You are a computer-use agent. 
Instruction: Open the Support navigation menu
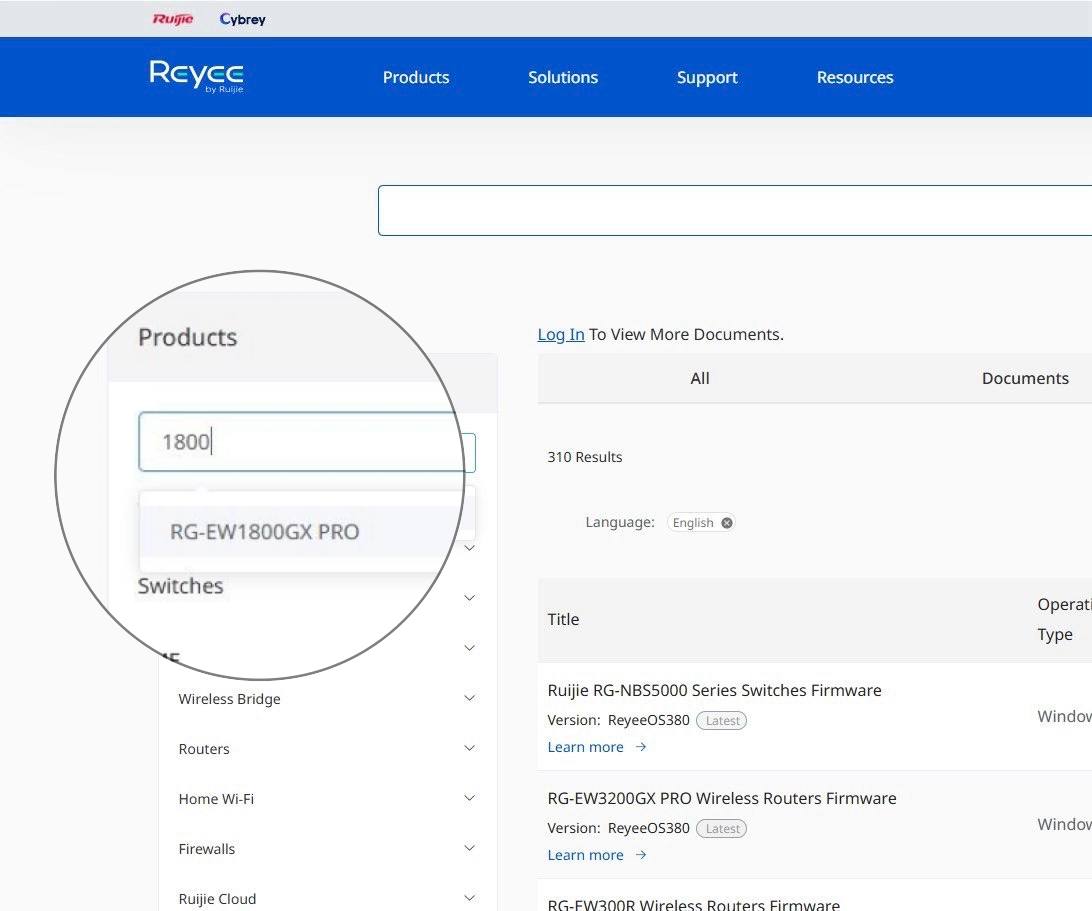707,77
